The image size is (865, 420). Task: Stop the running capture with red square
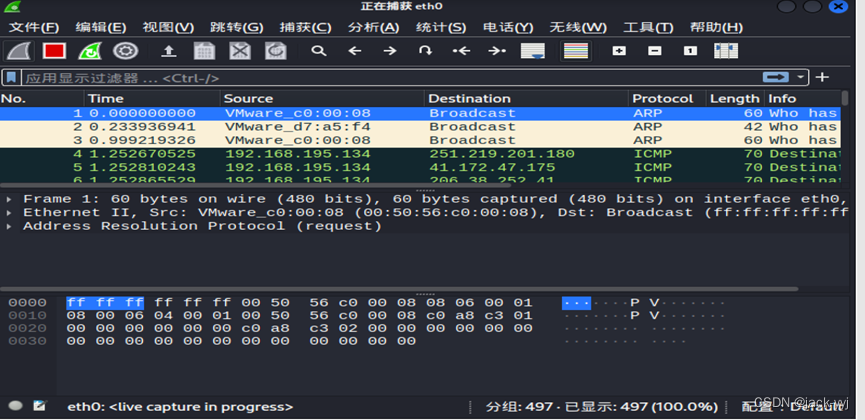(x=55, y=51)
